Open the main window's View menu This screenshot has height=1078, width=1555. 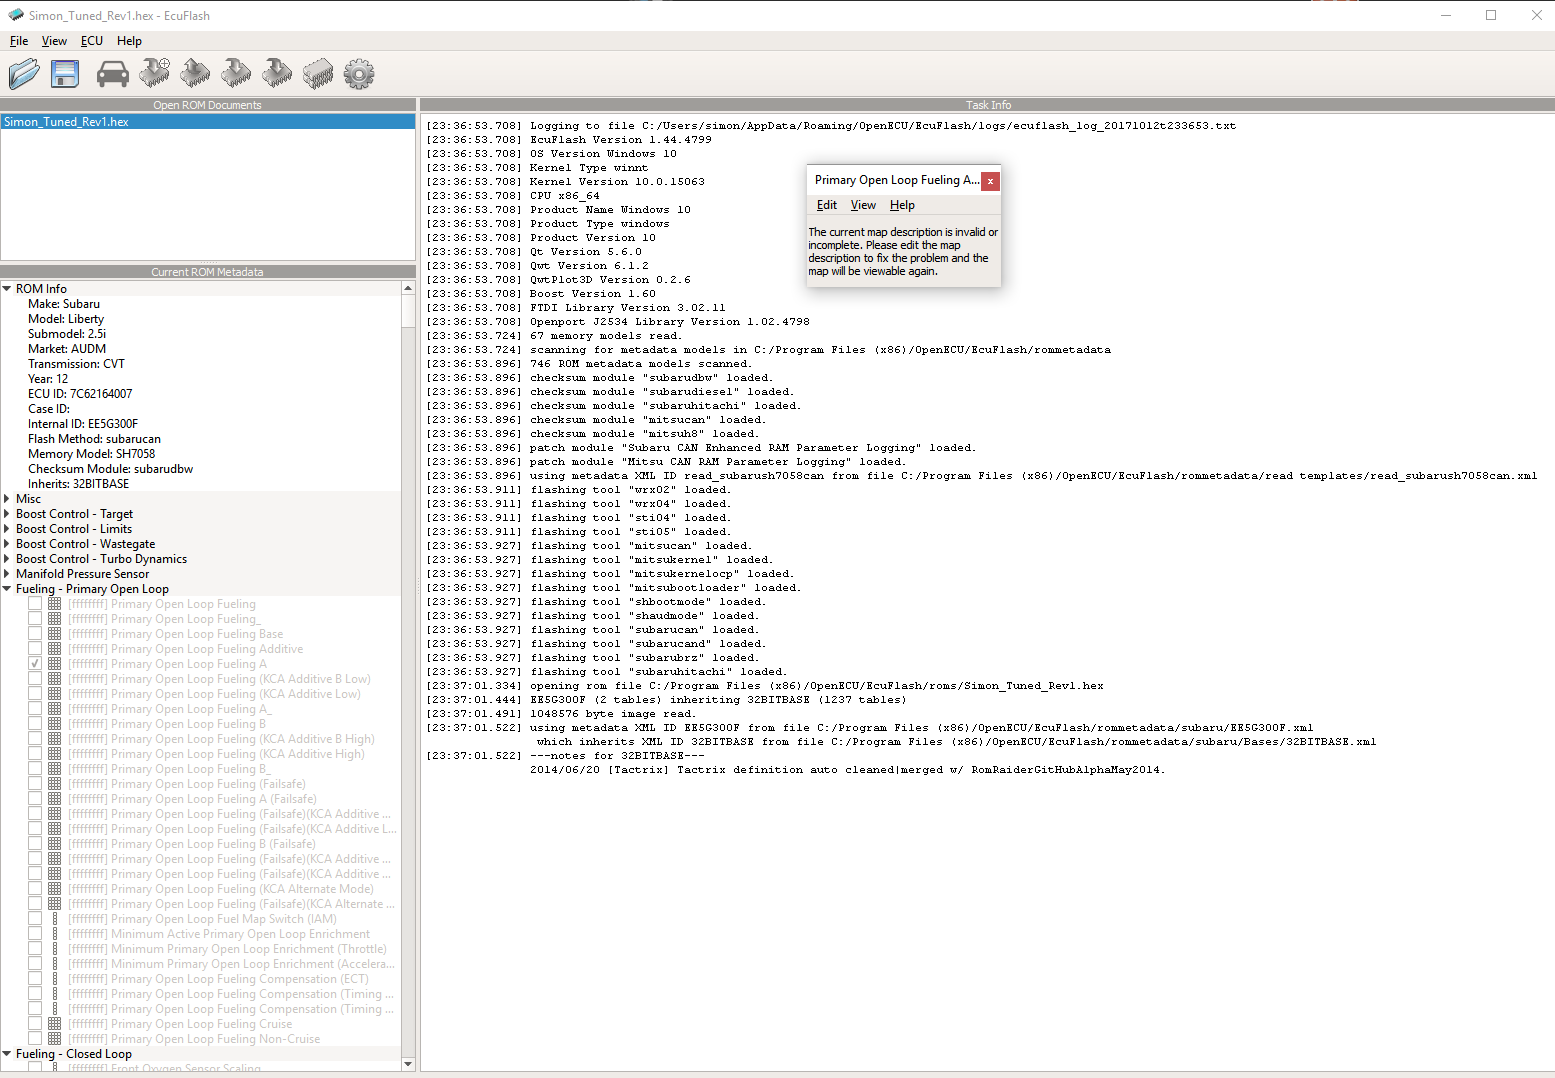tap(54, 41)
